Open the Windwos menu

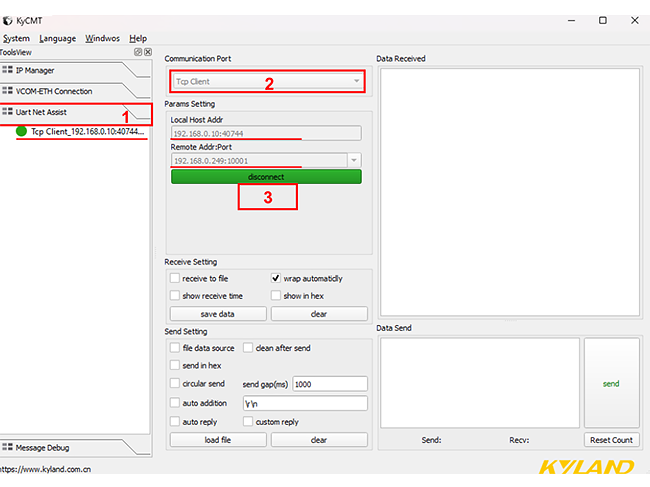[102, 39]
